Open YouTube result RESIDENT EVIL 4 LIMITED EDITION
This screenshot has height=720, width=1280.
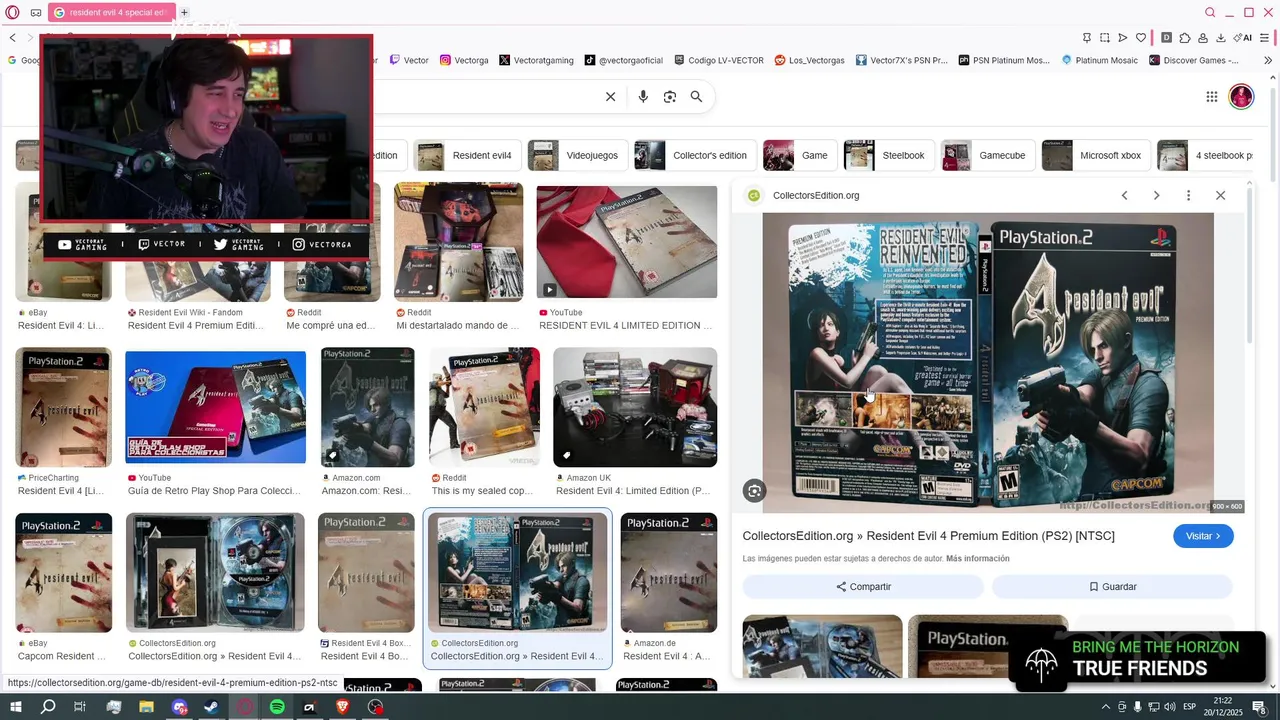pos(626,242)
